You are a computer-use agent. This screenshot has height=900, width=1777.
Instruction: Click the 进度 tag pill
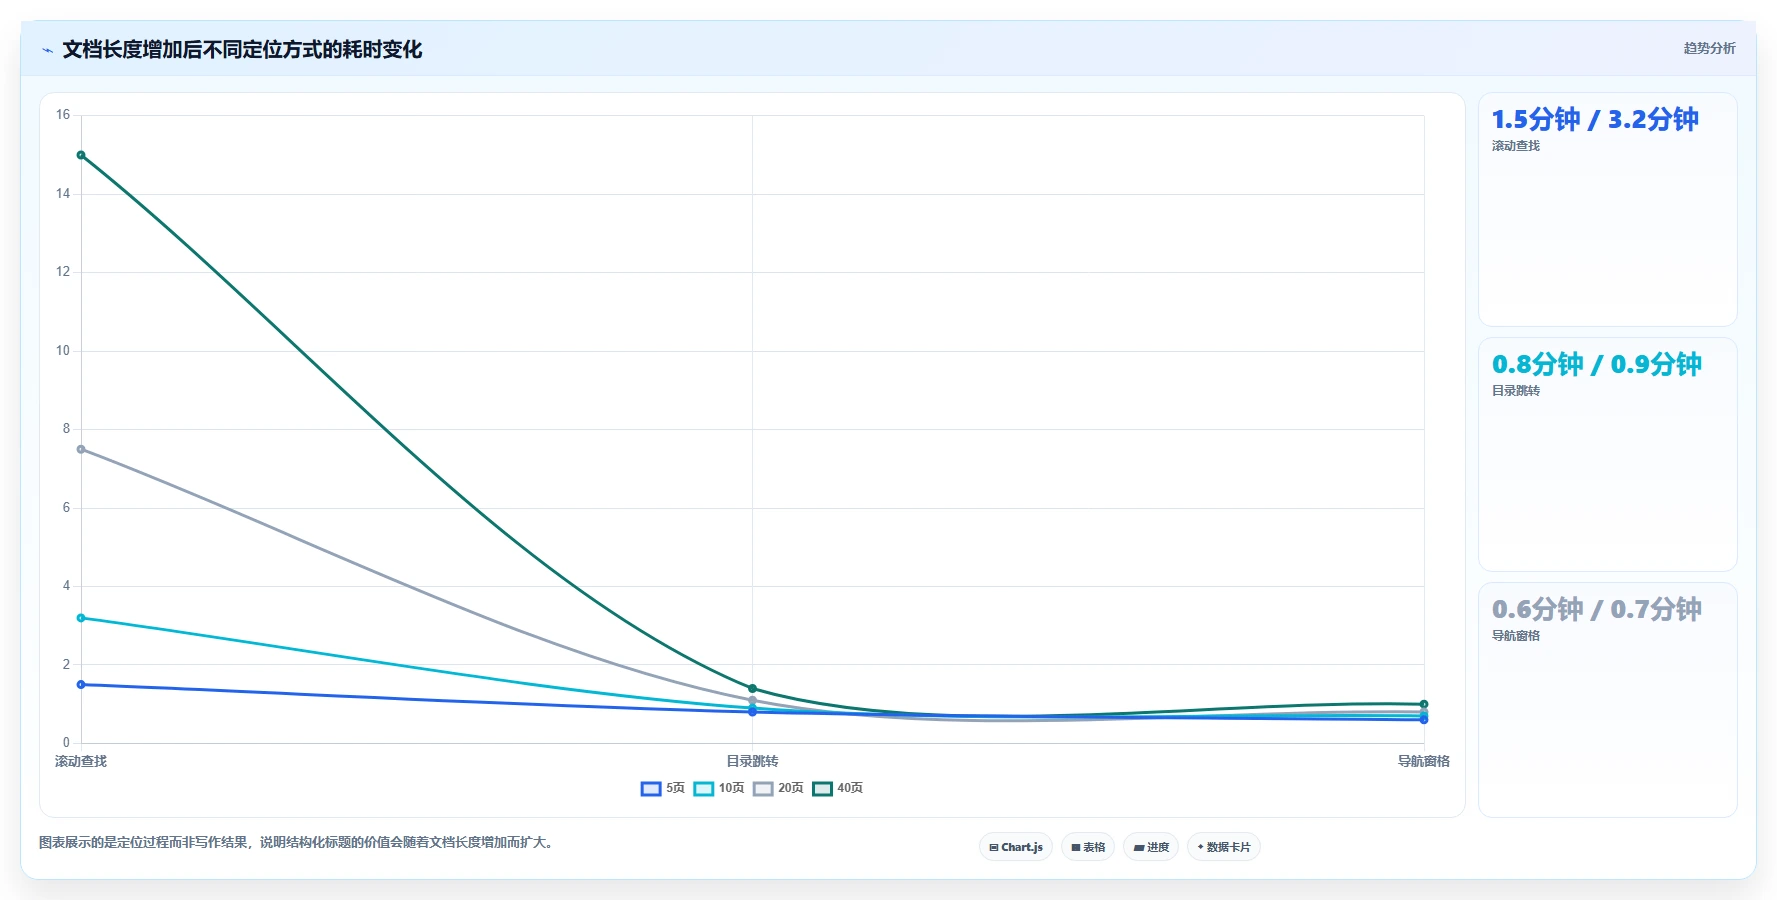click(x=1151, y=847)
